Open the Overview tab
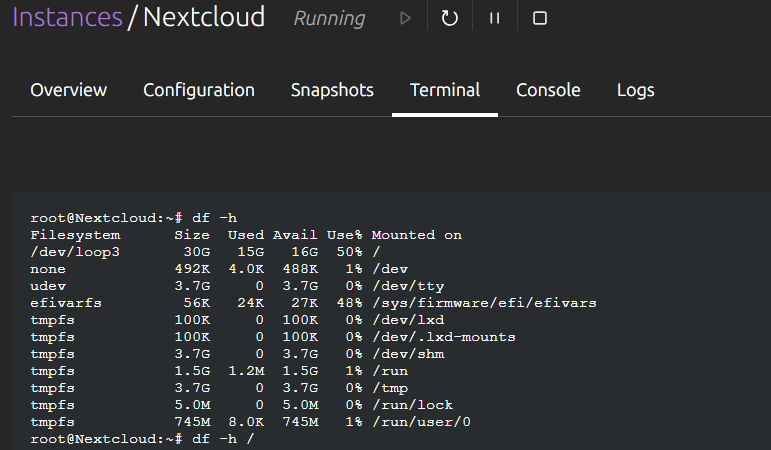Viewport: 771px width, 450px height. [68, 90]
